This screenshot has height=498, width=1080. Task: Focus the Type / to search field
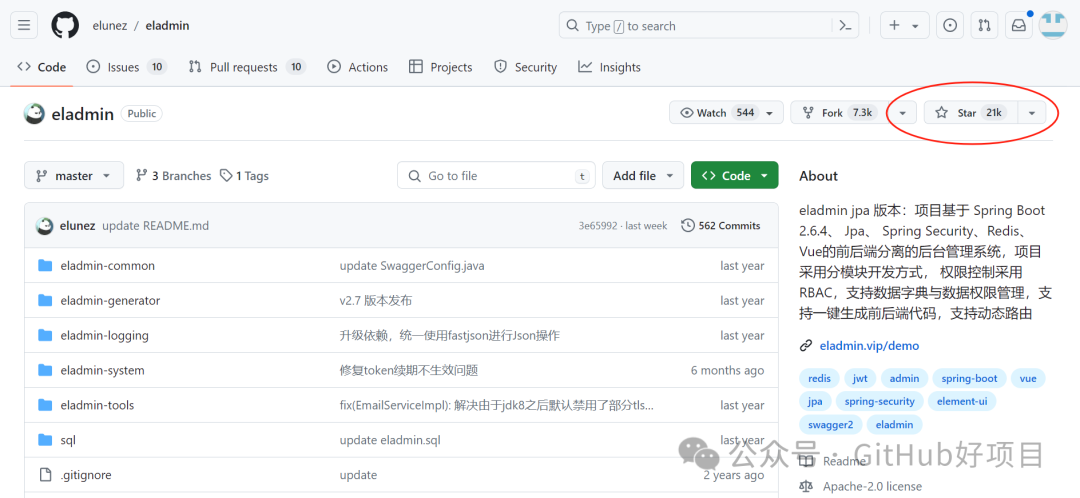tap(696, 25)
